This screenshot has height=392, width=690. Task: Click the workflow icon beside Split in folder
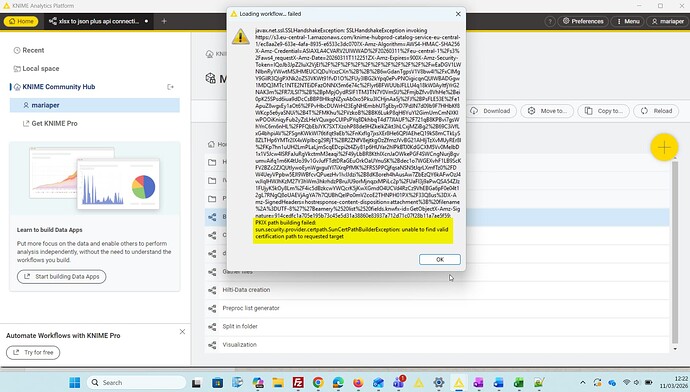pyautogui.click(x=212, y=326)
